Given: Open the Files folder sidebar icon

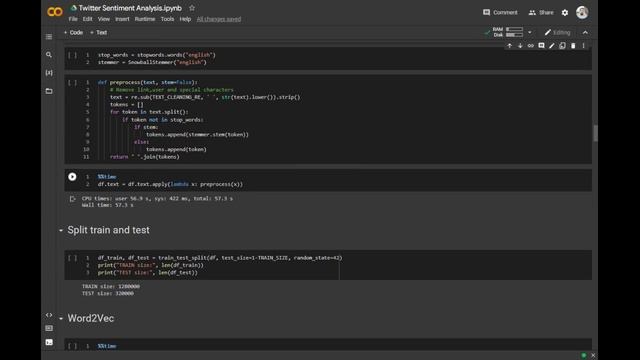Looking at the screenshot, I should [x=49, y=91].
